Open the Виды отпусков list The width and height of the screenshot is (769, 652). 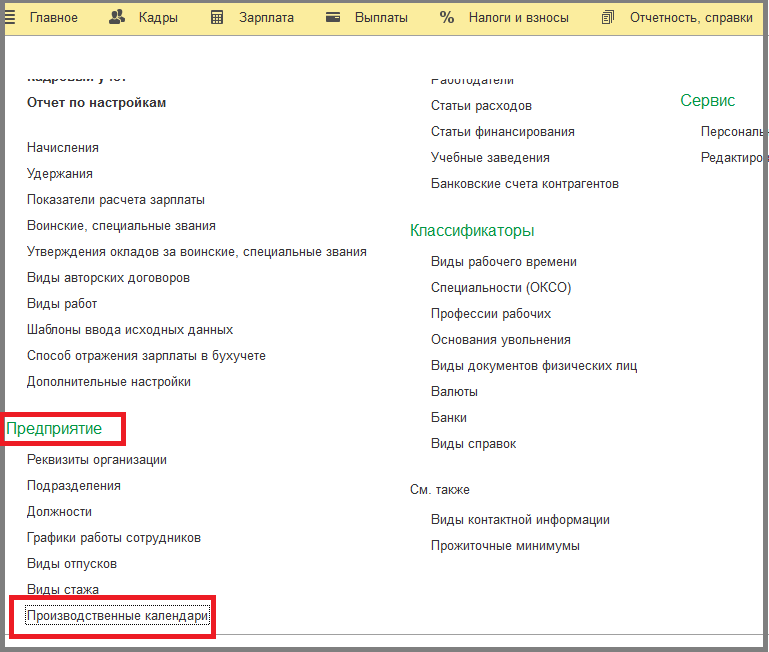(72, 564)
